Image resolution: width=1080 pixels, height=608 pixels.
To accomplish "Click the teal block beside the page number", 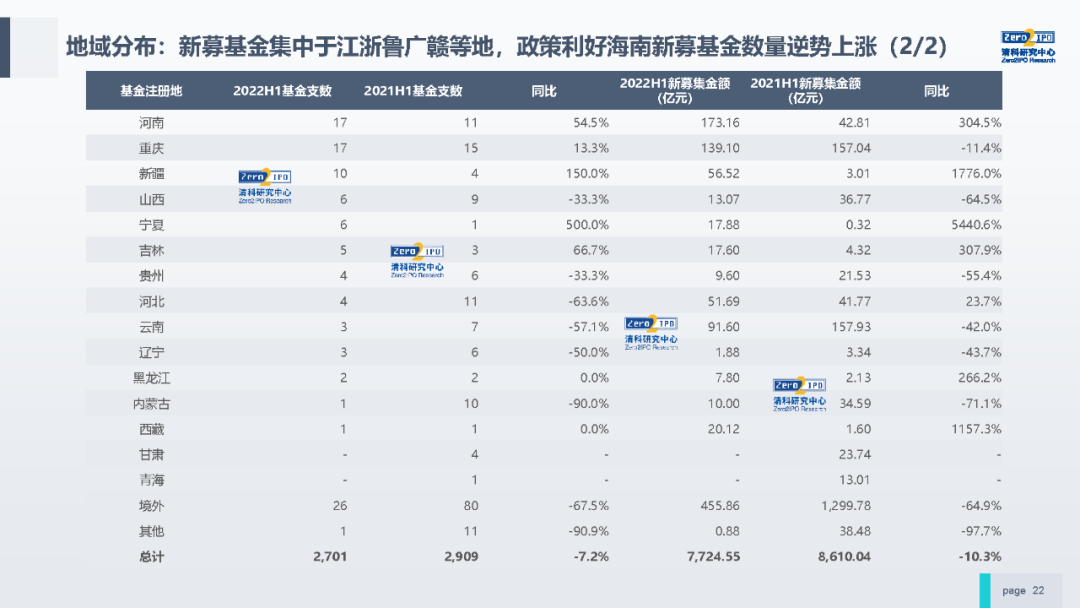I will click(985, 590).
